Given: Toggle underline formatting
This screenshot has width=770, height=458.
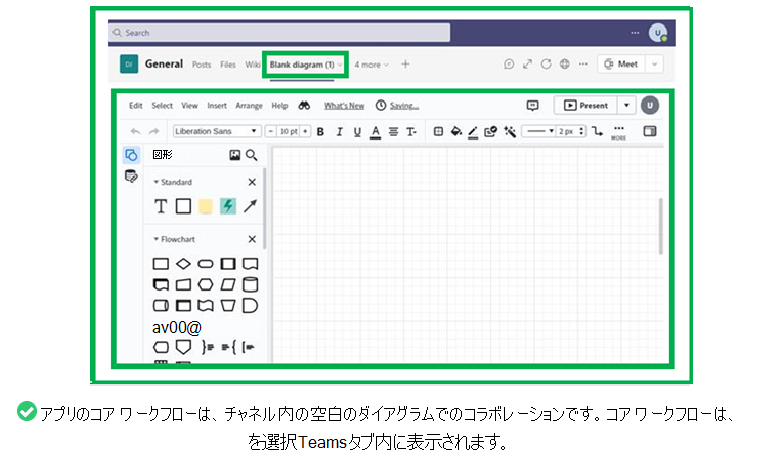Looking at the screenshot, I should (357, 132).
